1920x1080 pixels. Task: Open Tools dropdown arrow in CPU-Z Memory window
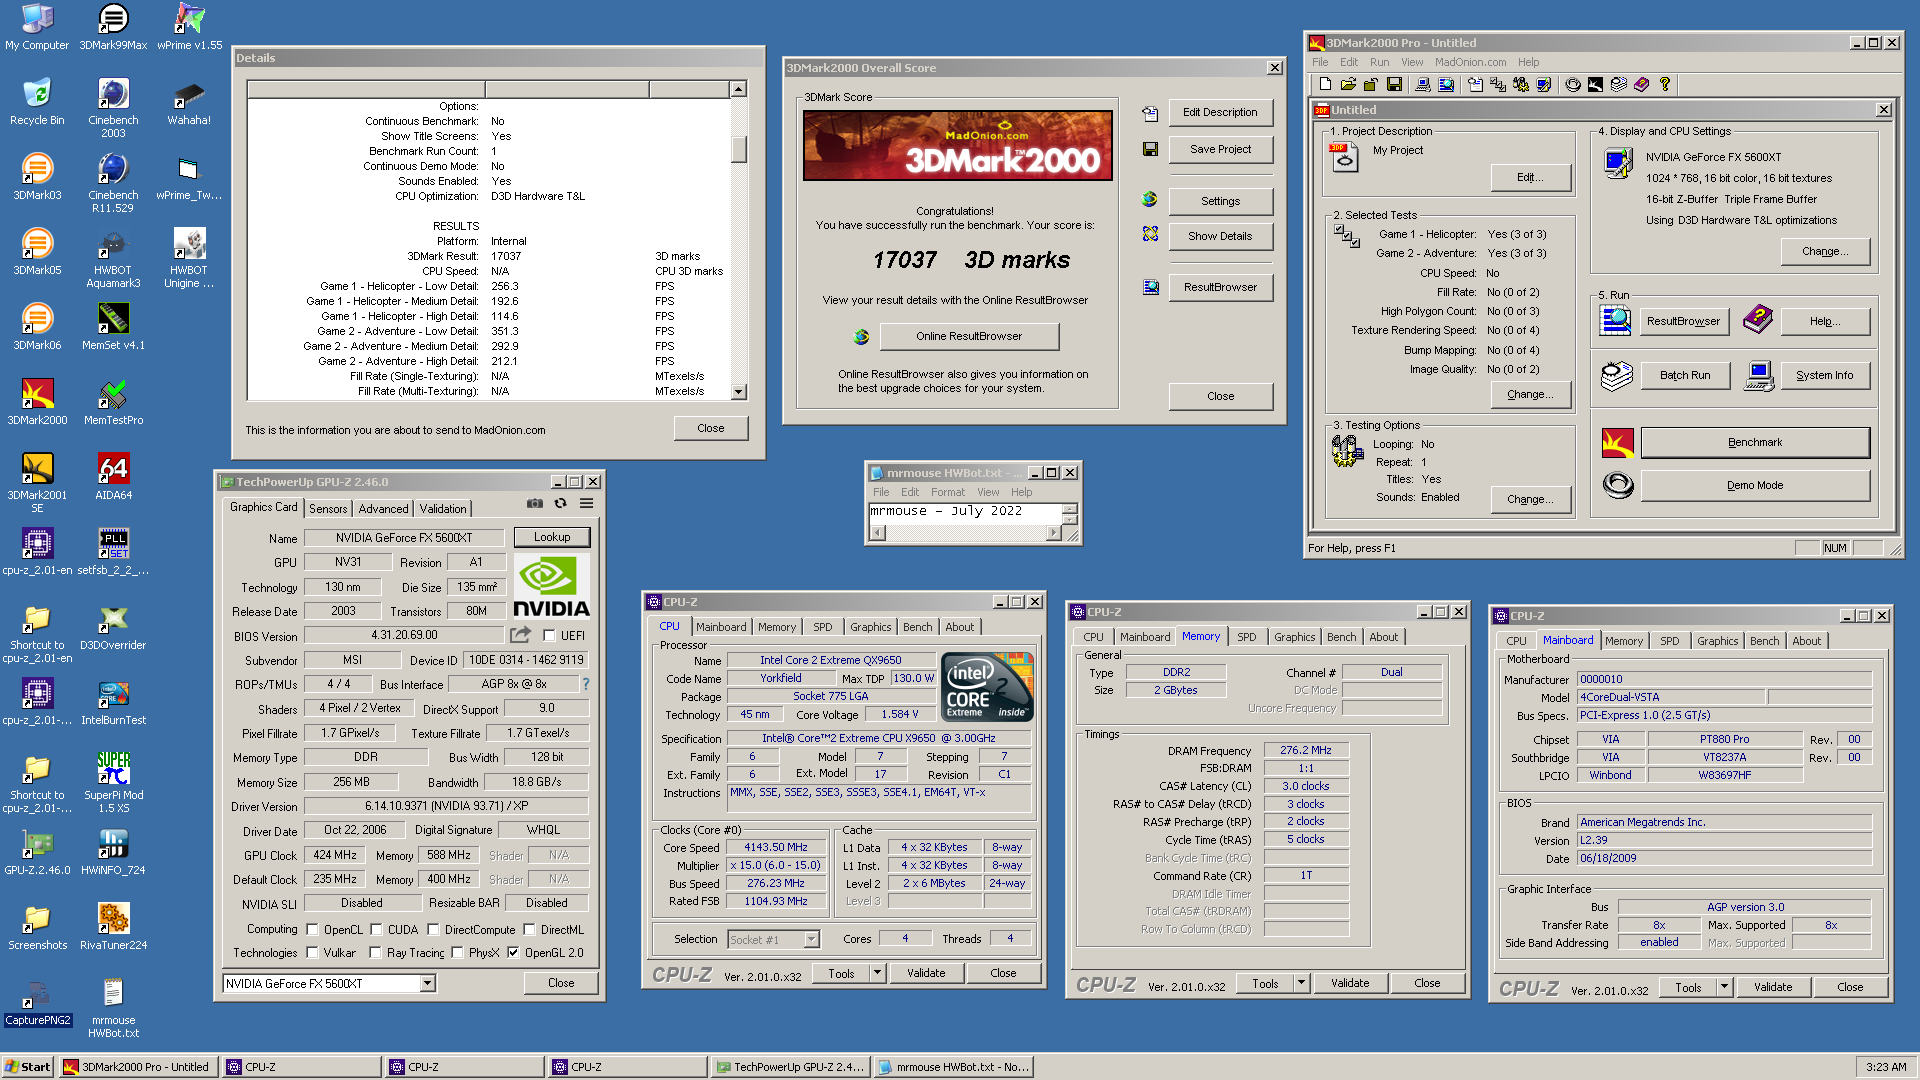pos(1301,983)
